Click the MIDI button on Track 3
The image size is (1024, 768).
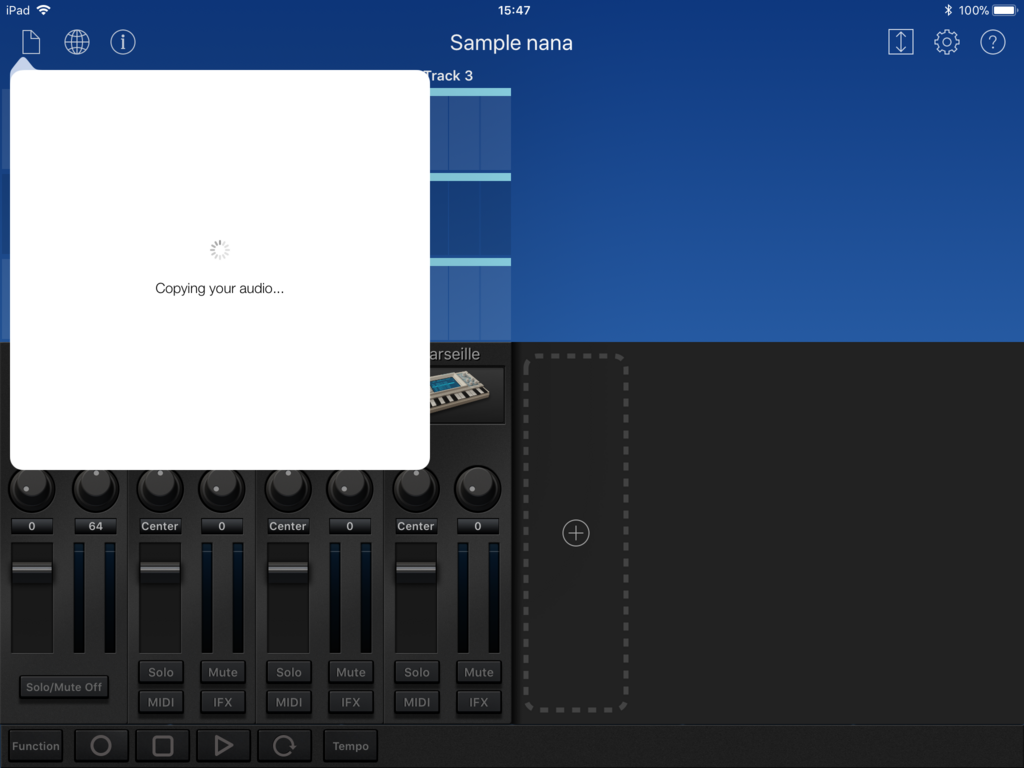[x=417, y=702]
